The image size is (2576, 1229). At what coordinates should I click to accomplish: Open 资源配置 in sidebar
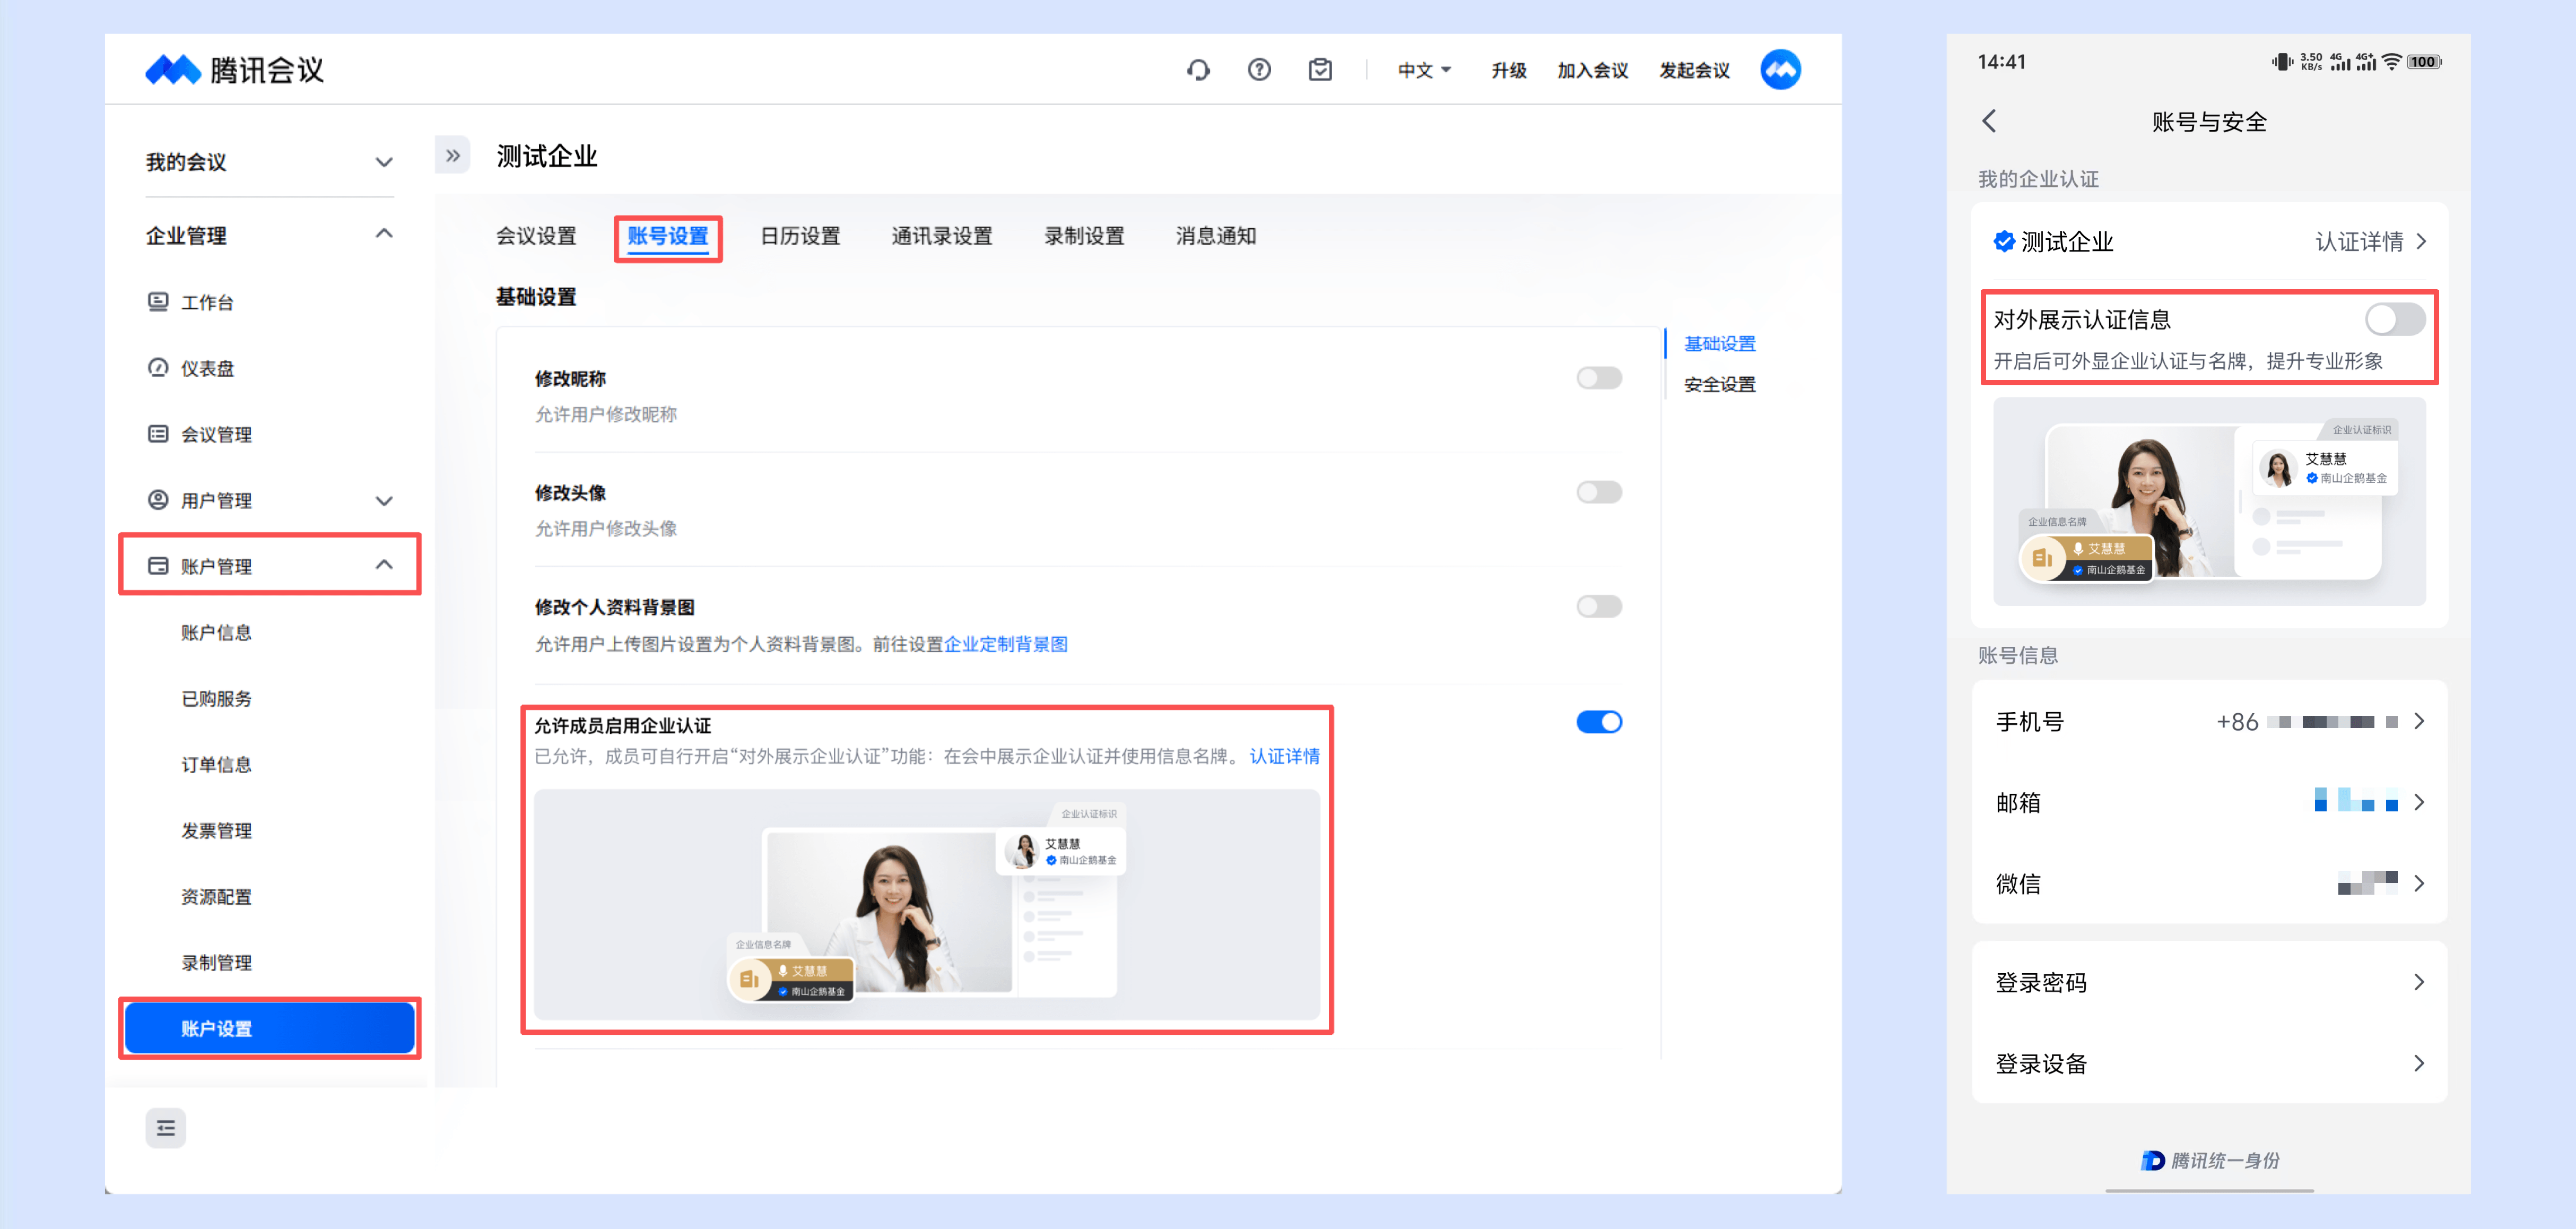pos(216,896)
